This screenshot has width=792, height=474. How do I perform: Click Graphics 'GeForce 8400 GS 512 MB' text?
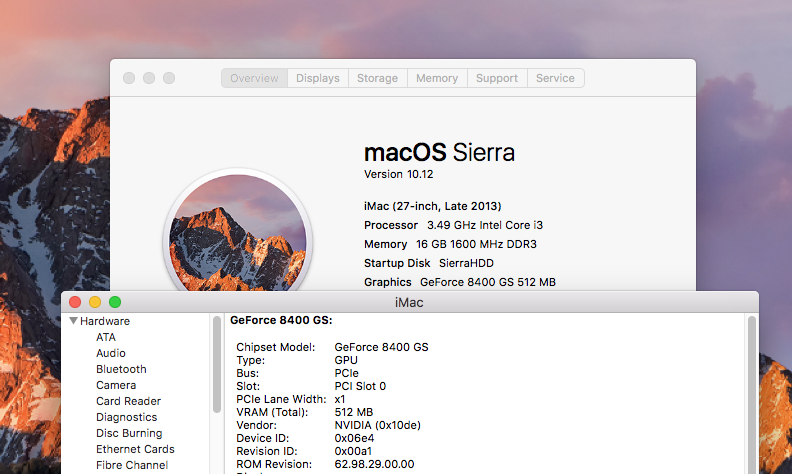click(488, 282)
